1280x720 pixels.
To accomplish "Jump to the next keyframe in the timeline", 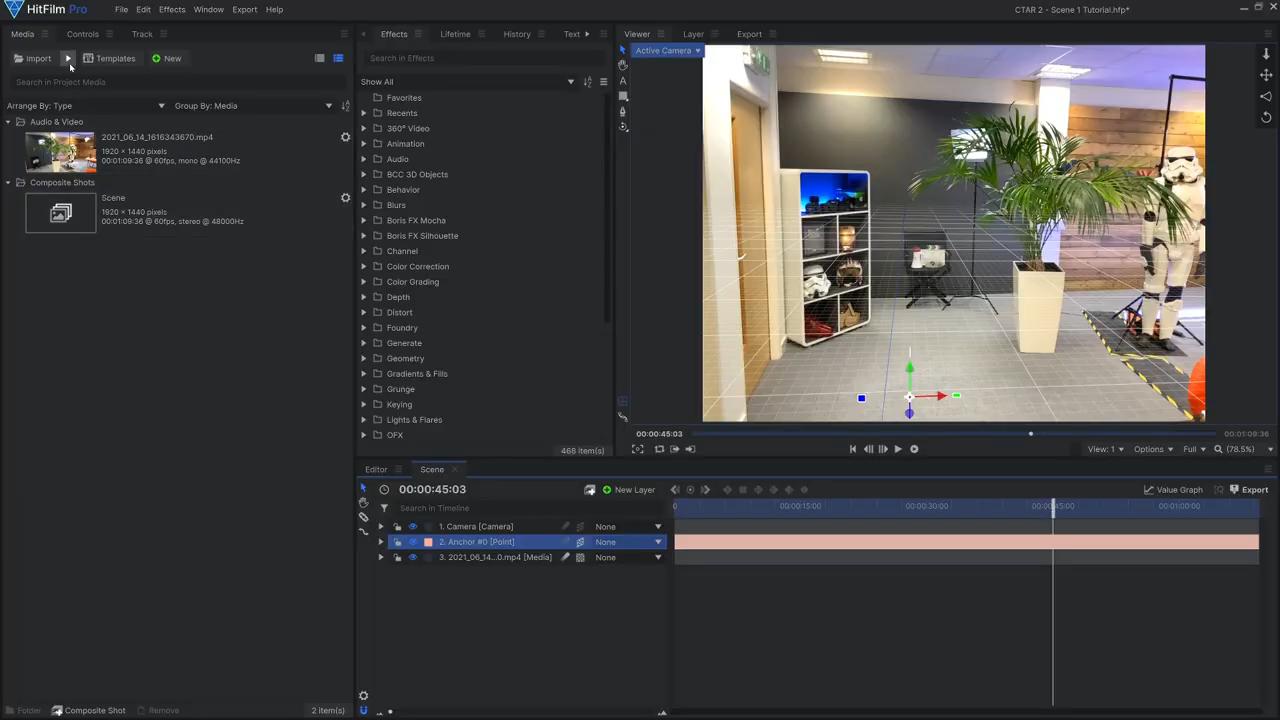I will 705,490.
